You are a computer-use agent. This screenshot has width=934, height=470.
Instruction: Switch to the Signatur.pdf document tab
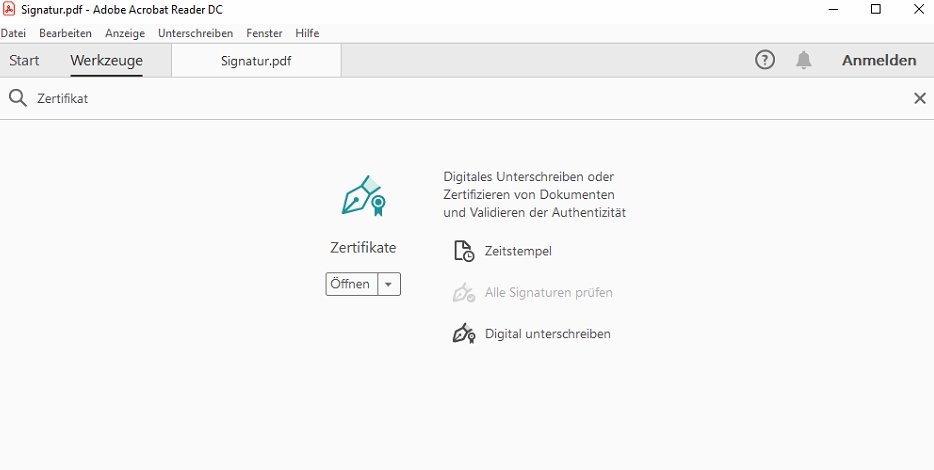[x=256, y=61]
